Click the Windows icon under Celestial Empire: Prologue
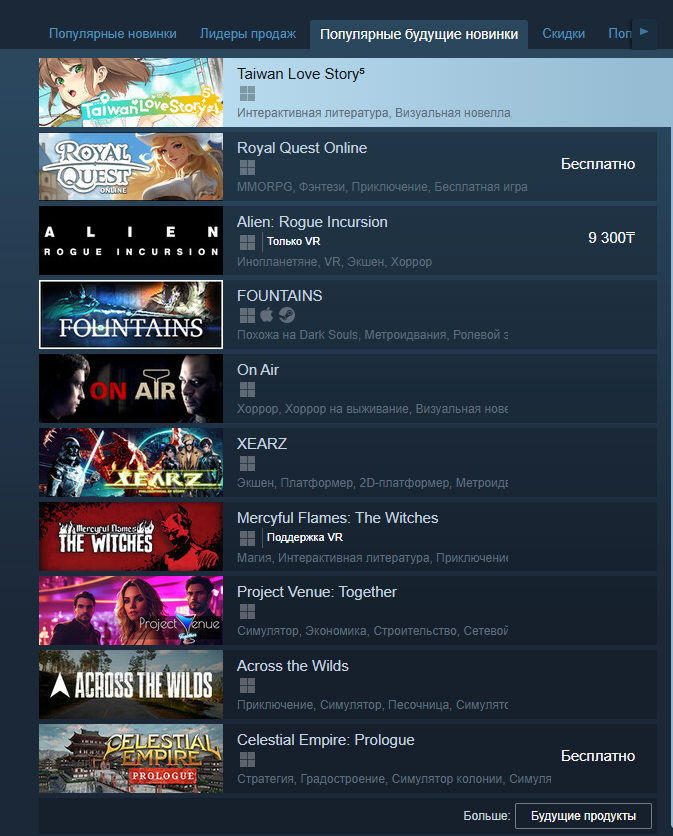 click(247, 759)
